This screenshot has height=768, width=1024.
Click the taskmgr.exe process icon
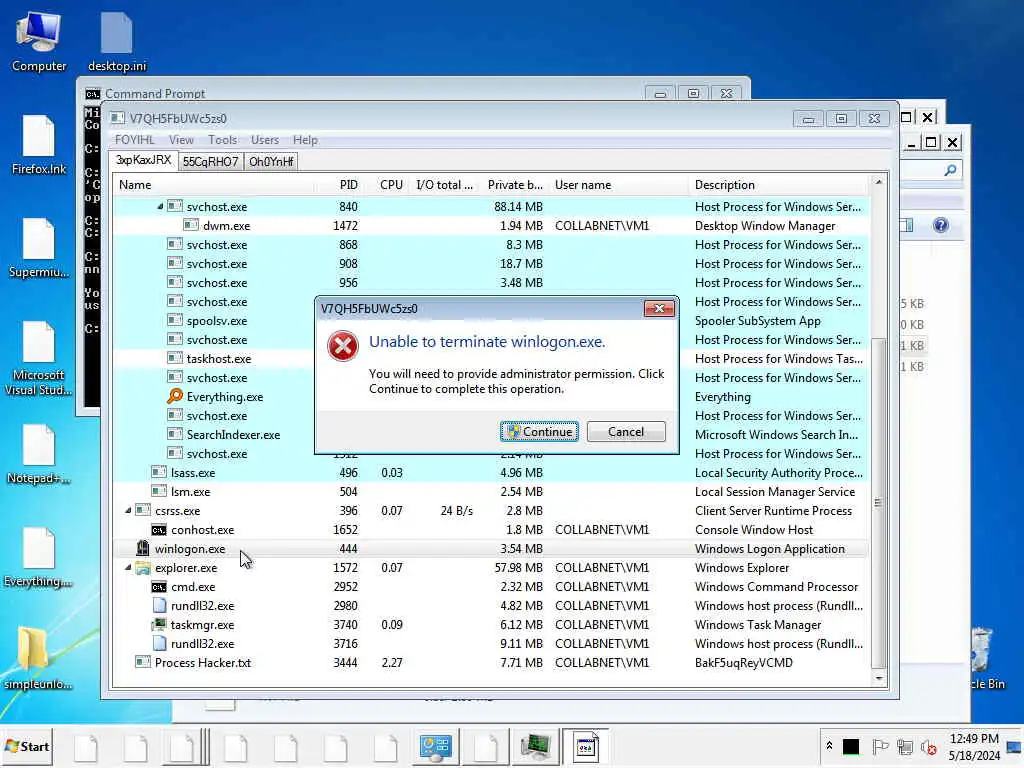pyautogui.click(x=159, y=624)
